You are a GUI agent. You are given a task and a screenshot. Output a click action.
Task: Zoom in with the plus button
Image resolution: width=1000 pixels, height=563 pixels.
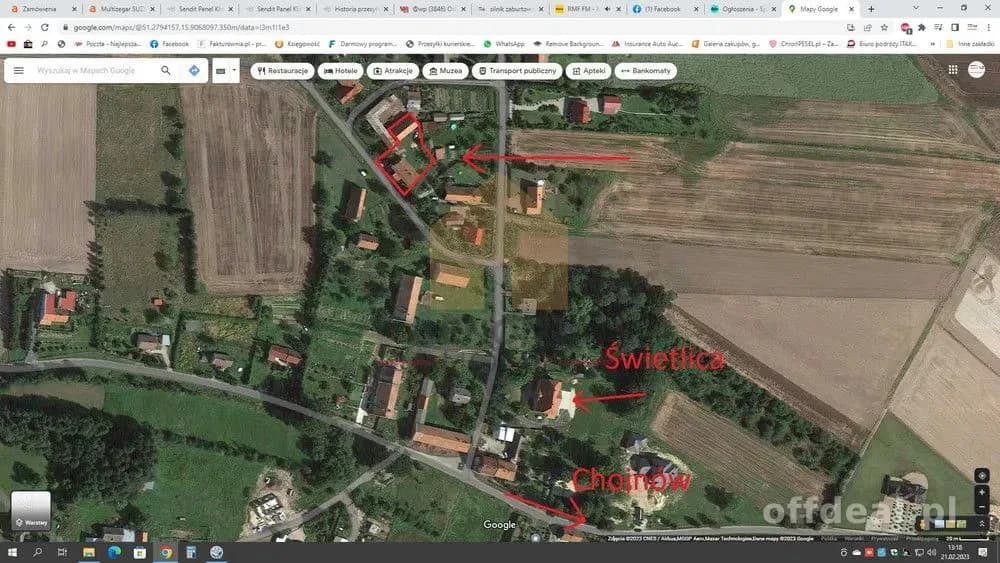982,492
